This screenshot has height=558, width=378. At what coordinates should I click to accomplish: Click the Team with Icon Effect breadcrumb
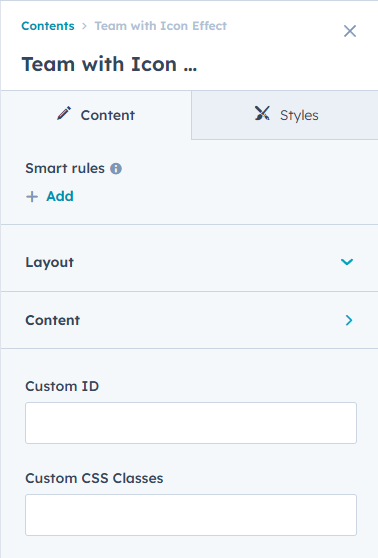click(161, 26)
